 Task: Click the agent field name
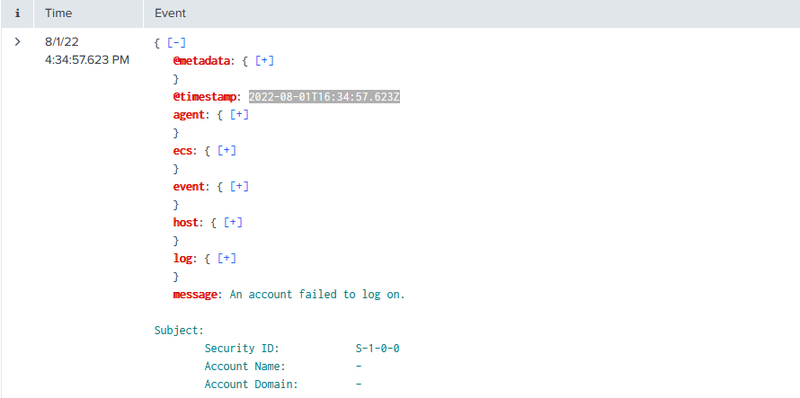coord(188,115)
